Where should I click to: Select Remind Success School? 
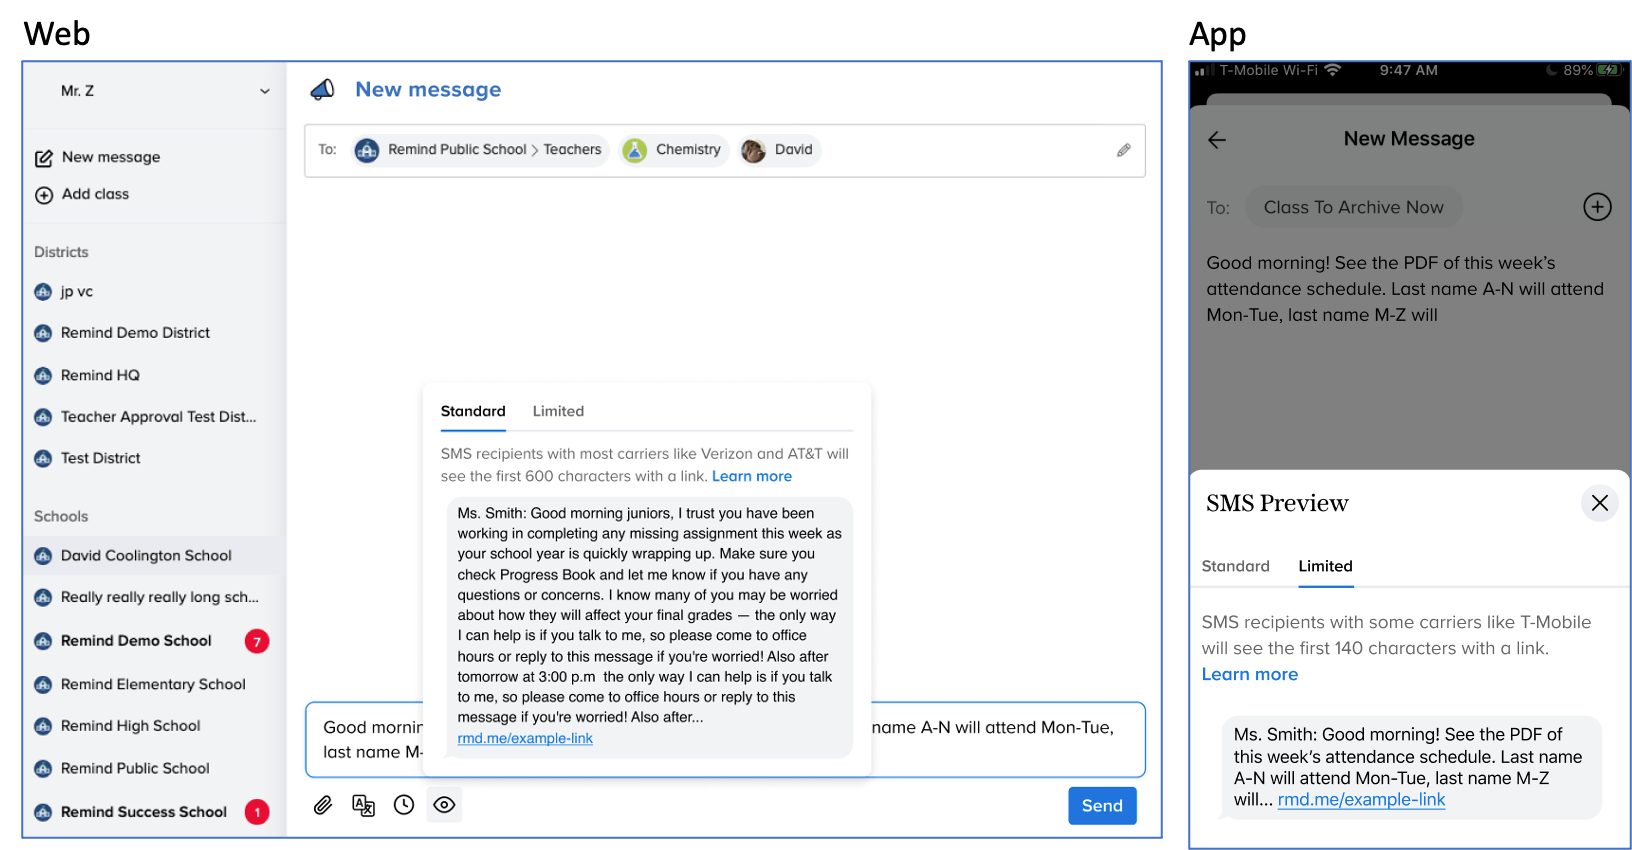144,812
